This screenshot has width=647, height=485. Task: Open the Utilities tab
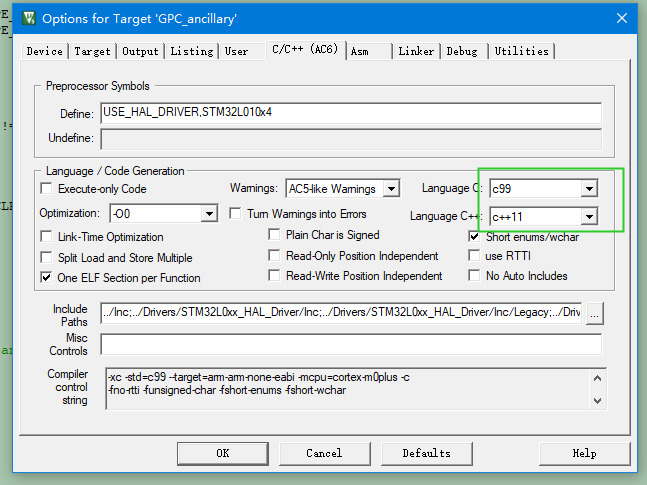click(522, 51)
